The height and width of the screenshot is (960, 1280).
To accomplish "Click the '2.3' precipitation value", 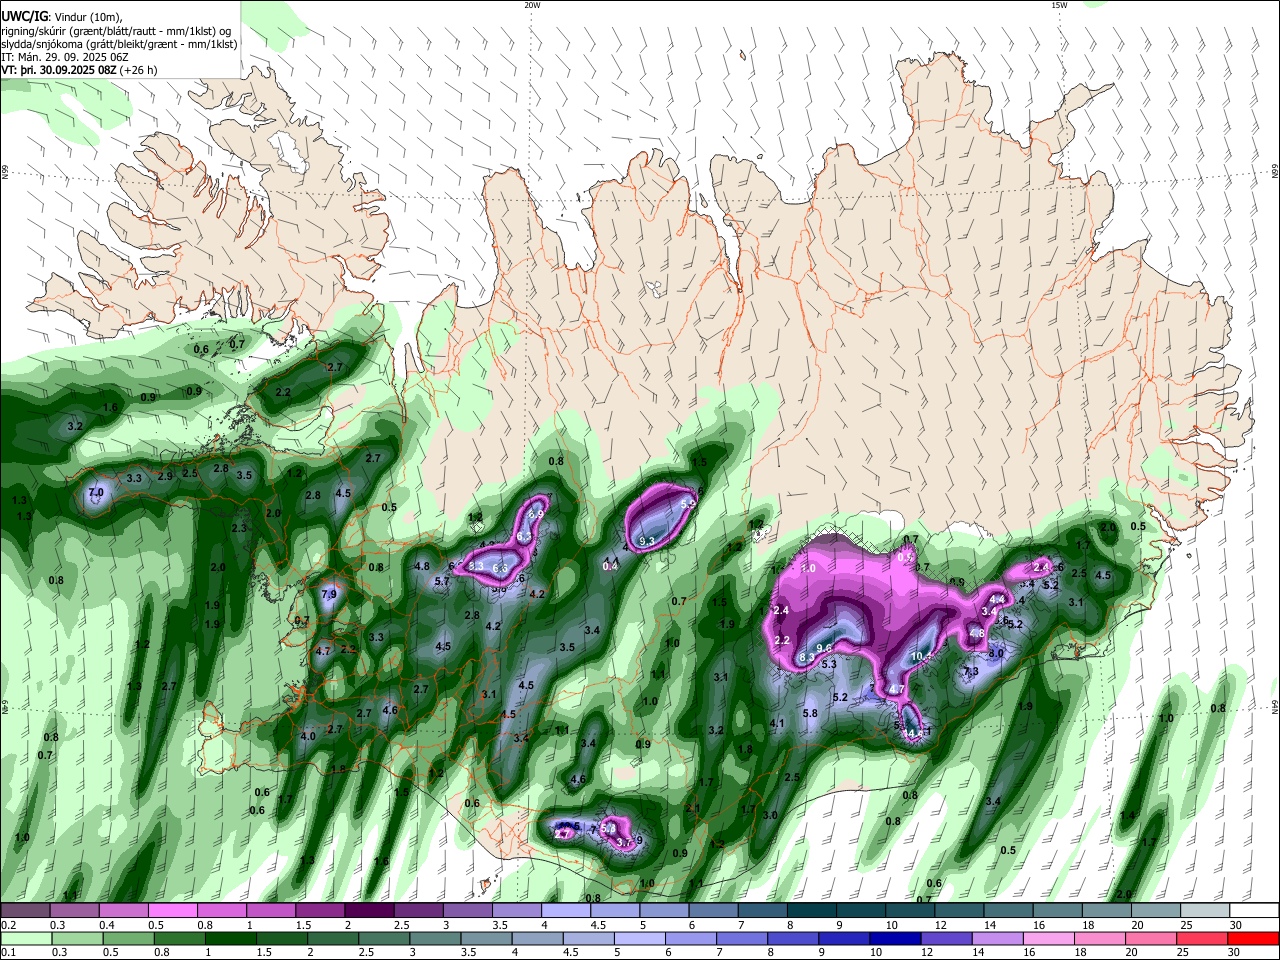I will pos(239,528).
